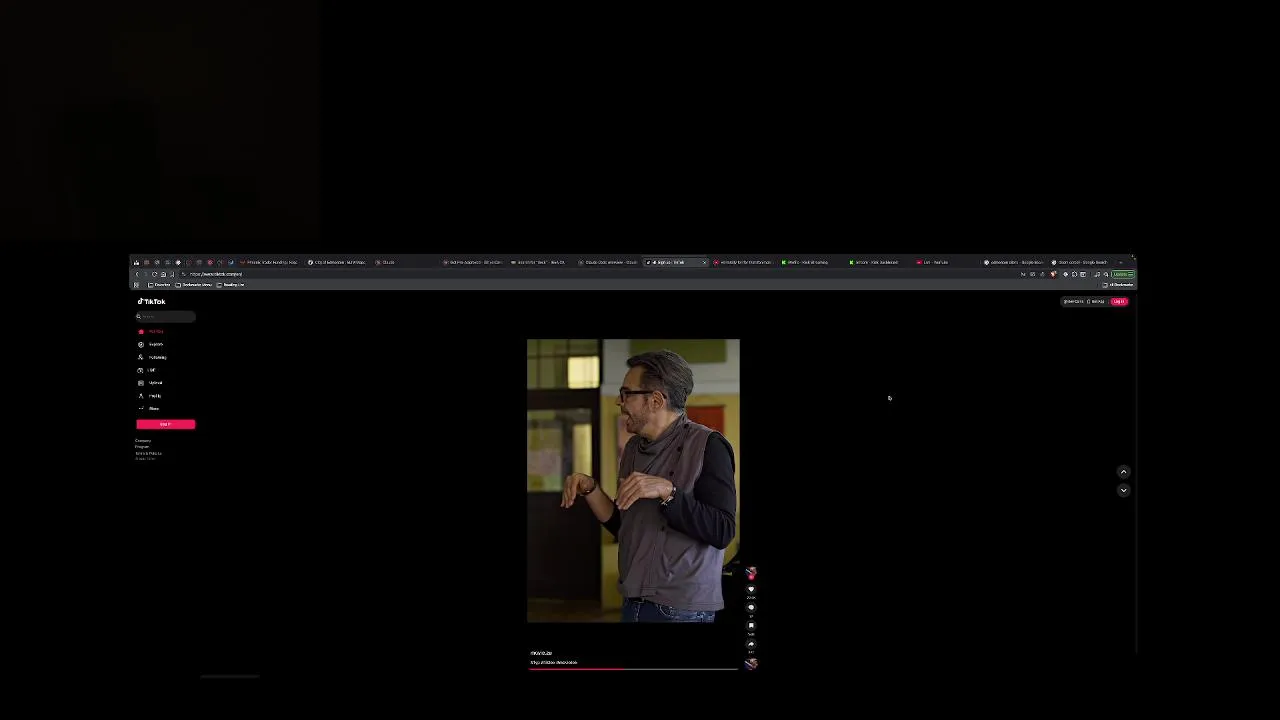1280x720 pixels.
Task: Click the Brave Shields lion icon
Action: (1053, 274)
